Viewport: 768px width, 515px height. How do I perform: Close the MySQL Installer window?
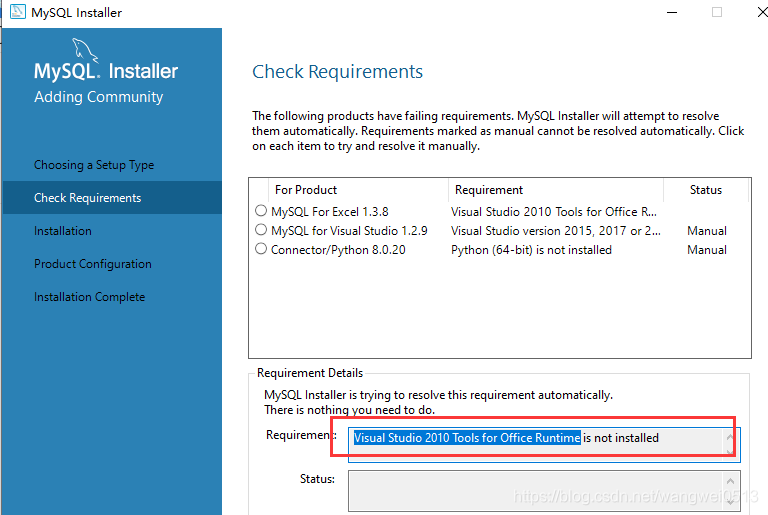click(762, 12)
